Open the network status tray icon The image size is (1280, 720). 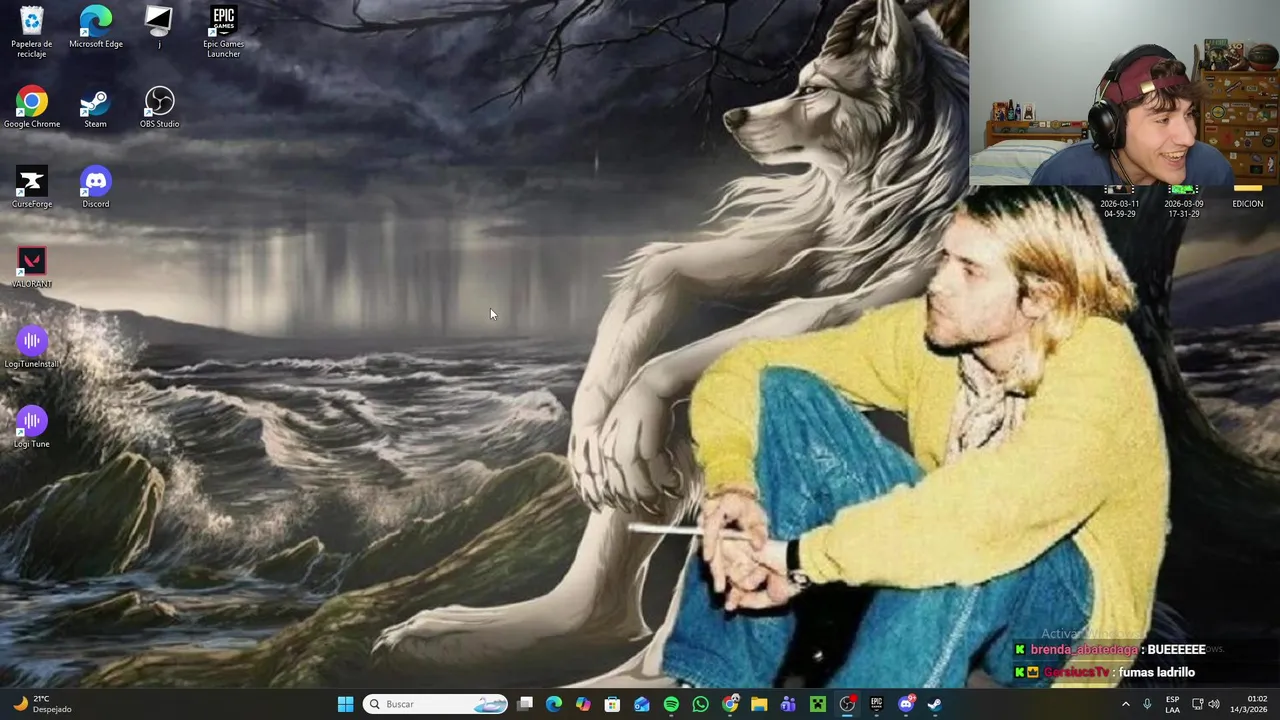coord(1197,704)
